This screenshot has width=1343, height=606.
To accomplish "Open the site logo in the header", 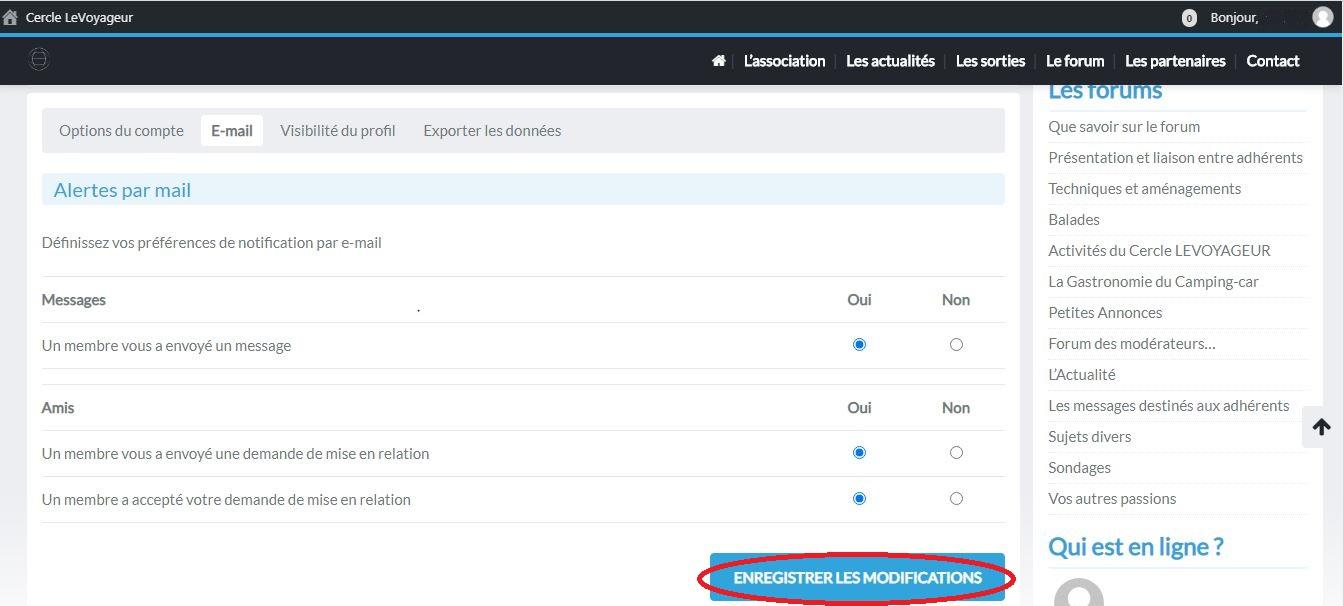I will click(x=39, y=59).
